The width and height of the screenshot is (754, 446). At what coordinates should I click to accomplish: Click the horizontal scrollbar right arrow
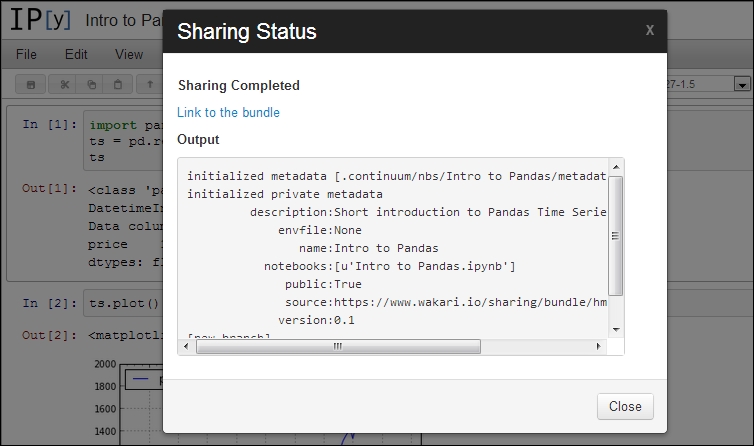[x=598, y=346]
